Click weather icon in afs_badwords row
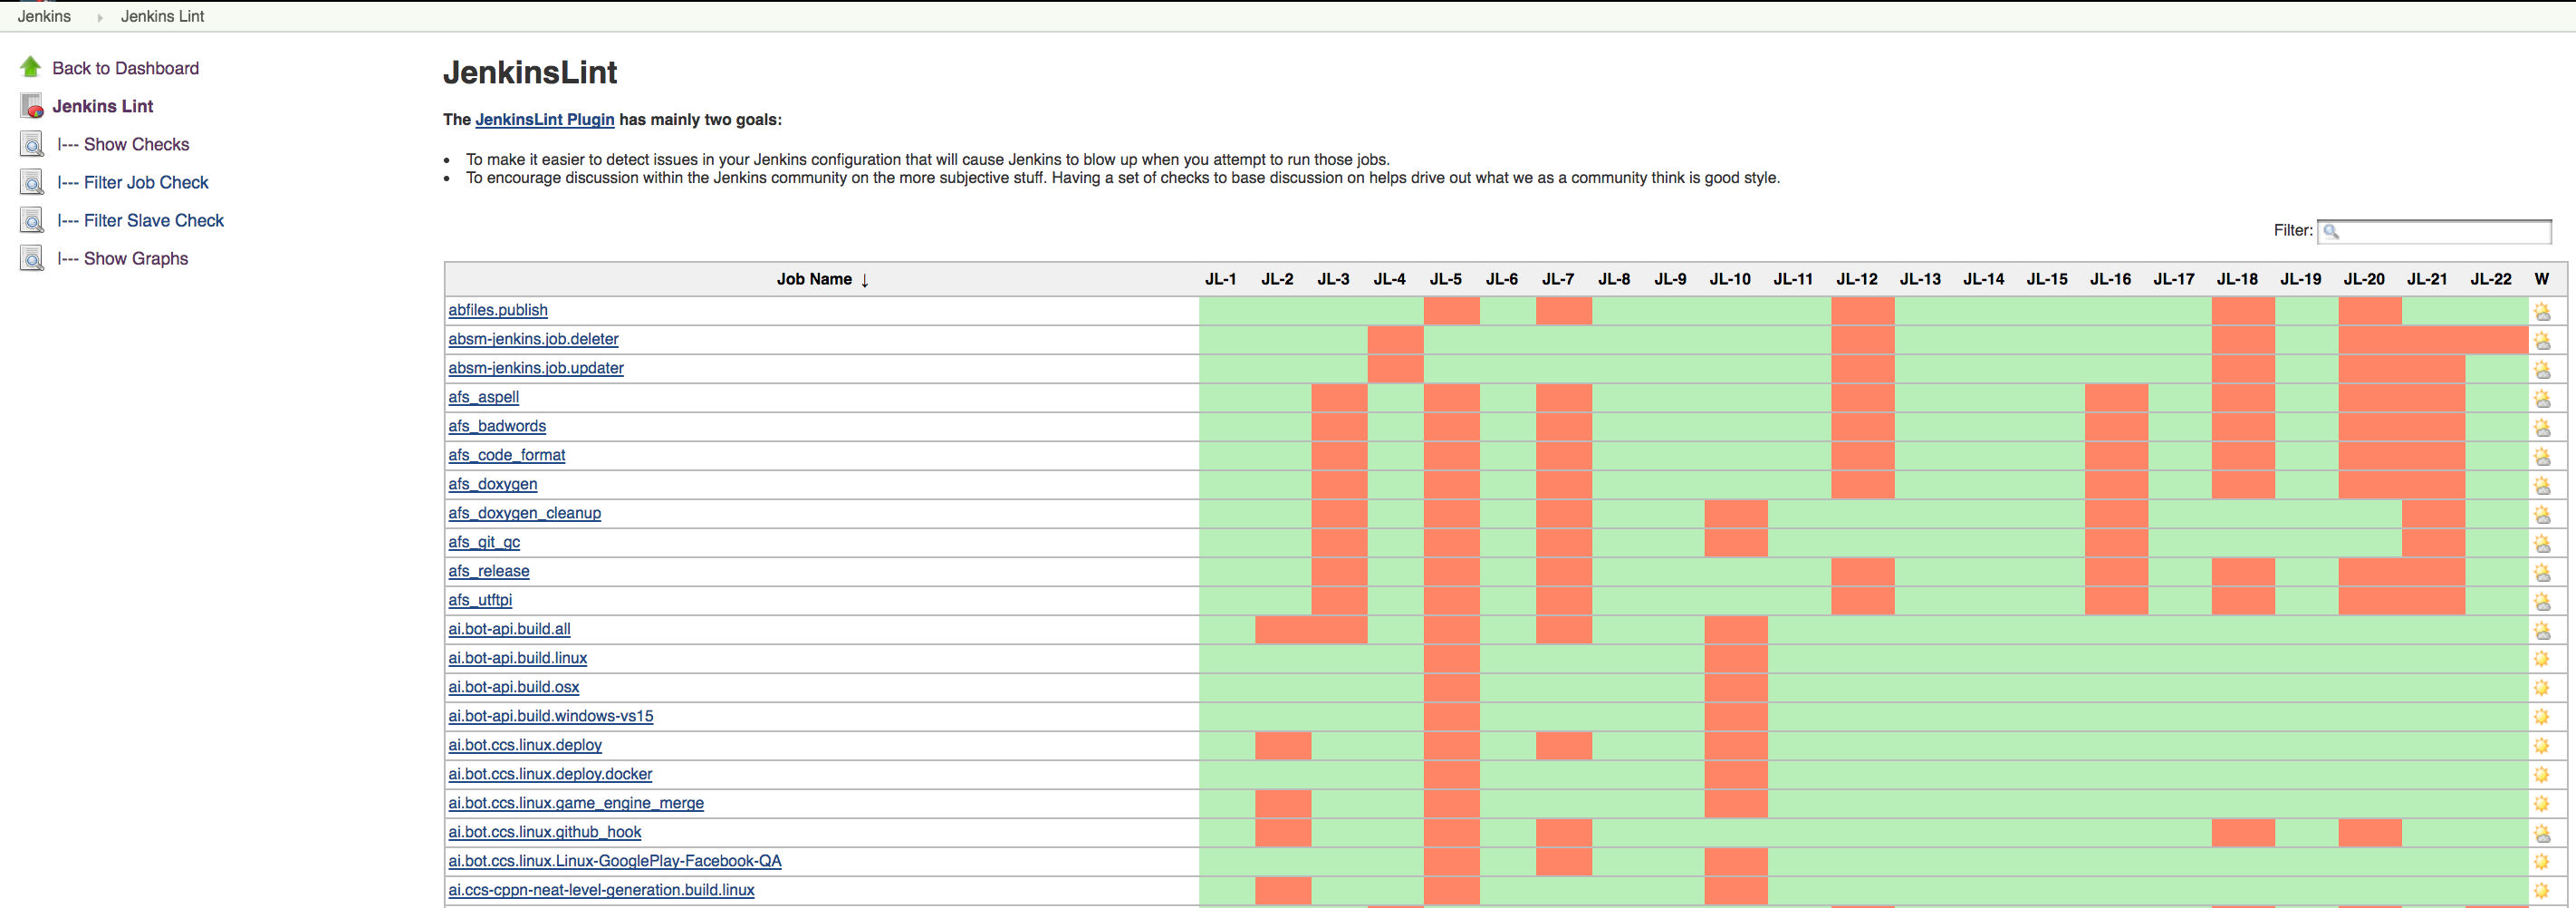Image resolution: width=2576 pixels, height=908 pixels. (x=2542, y=427)
